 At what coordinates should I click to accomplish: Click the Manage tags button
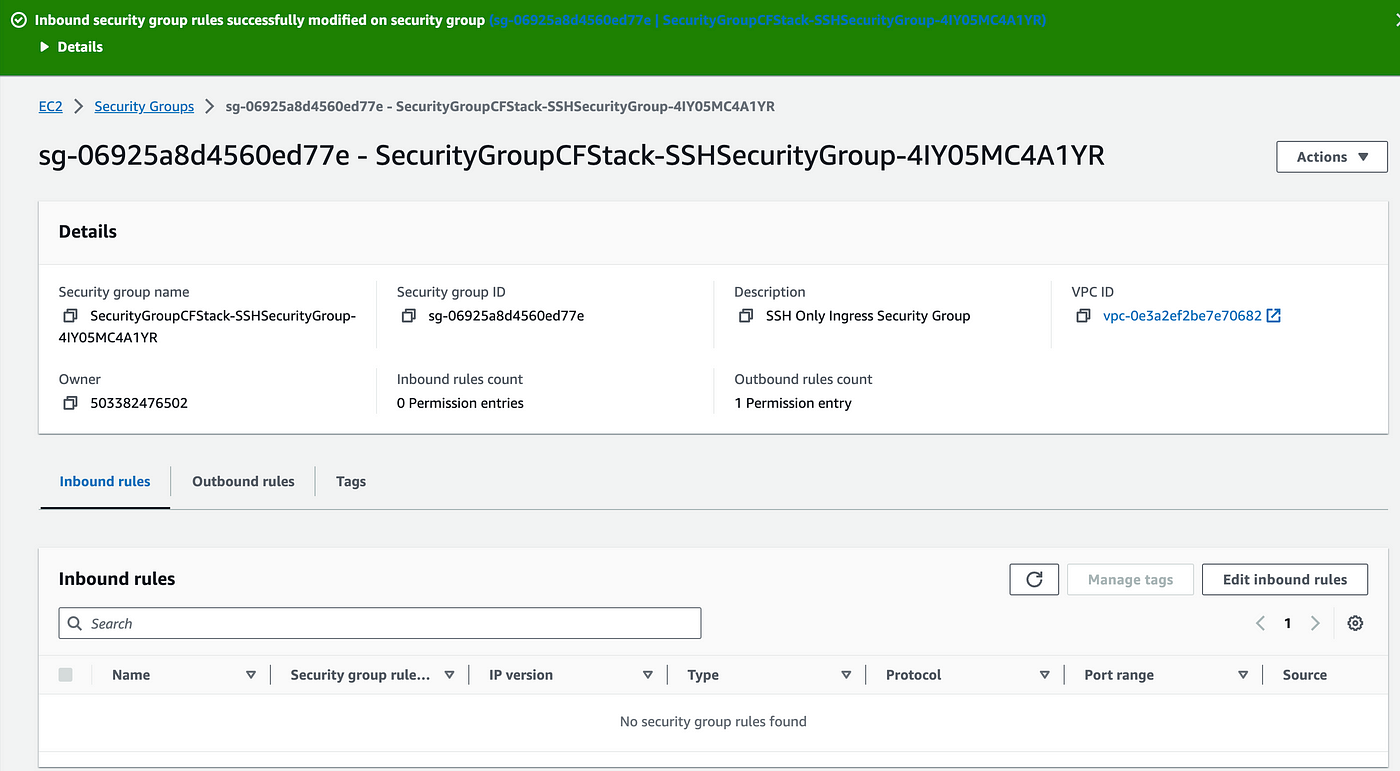click(1130, 579)
